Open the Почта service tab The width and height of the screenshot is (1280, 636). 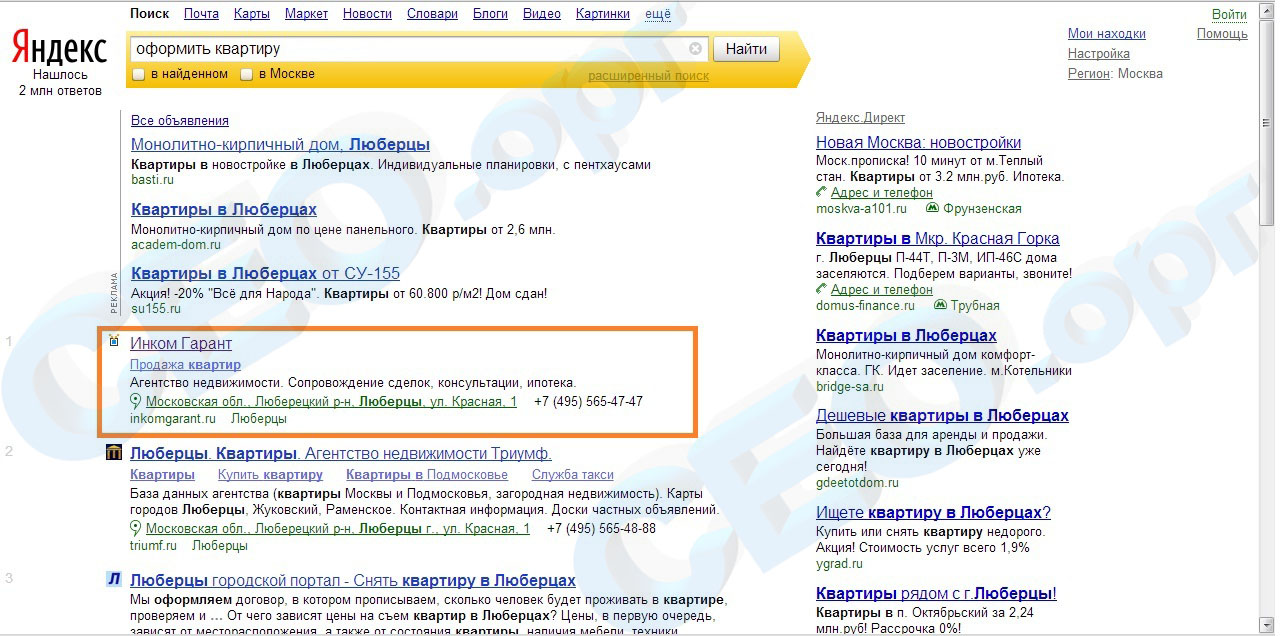coord(201,14)
